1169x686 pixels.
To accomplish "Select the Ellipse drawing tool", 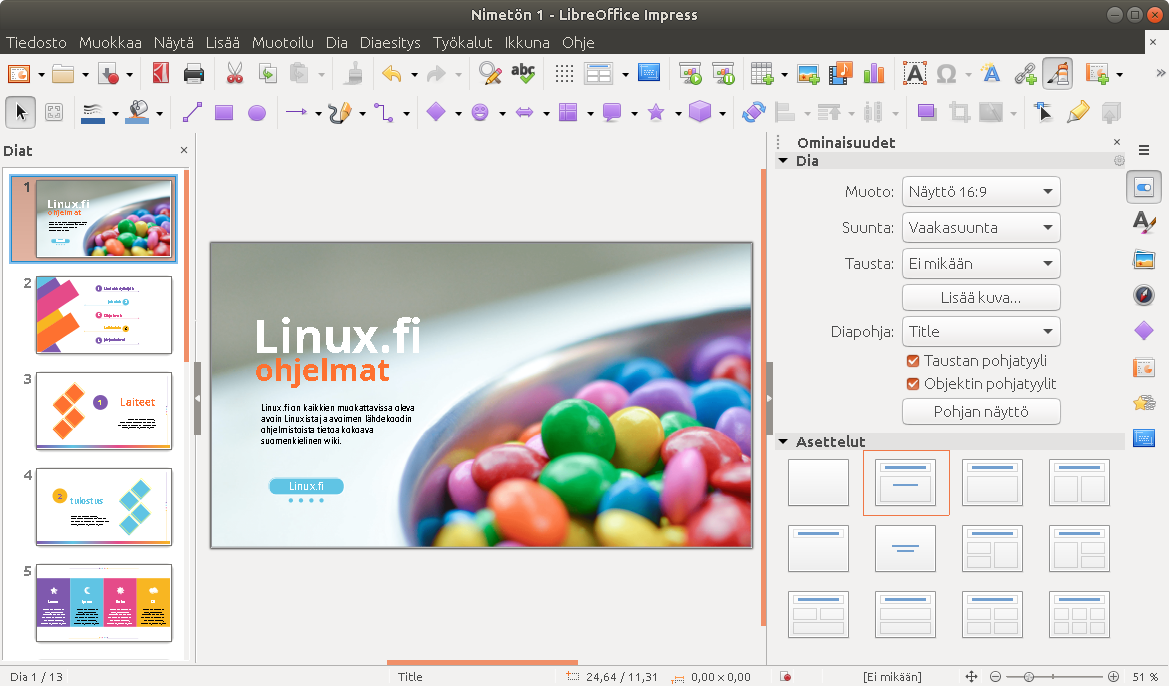I will tap(257, 113).
